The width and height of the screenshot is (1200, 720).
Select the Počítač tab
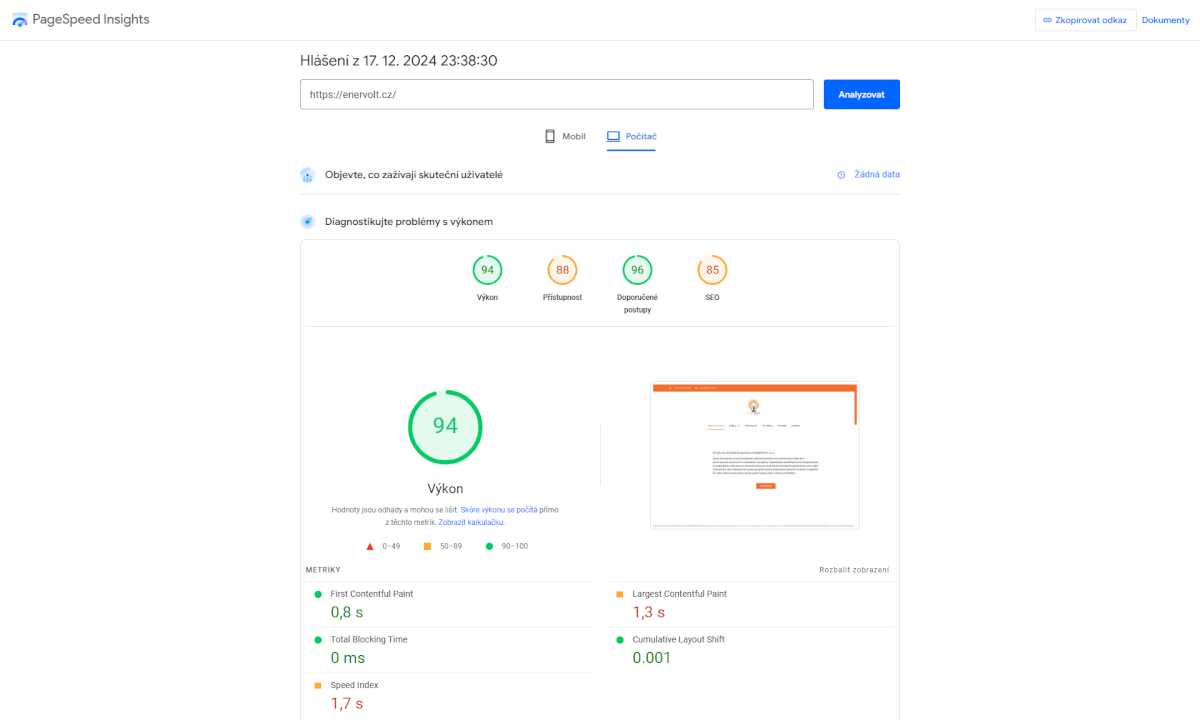[x=631, y=136]
